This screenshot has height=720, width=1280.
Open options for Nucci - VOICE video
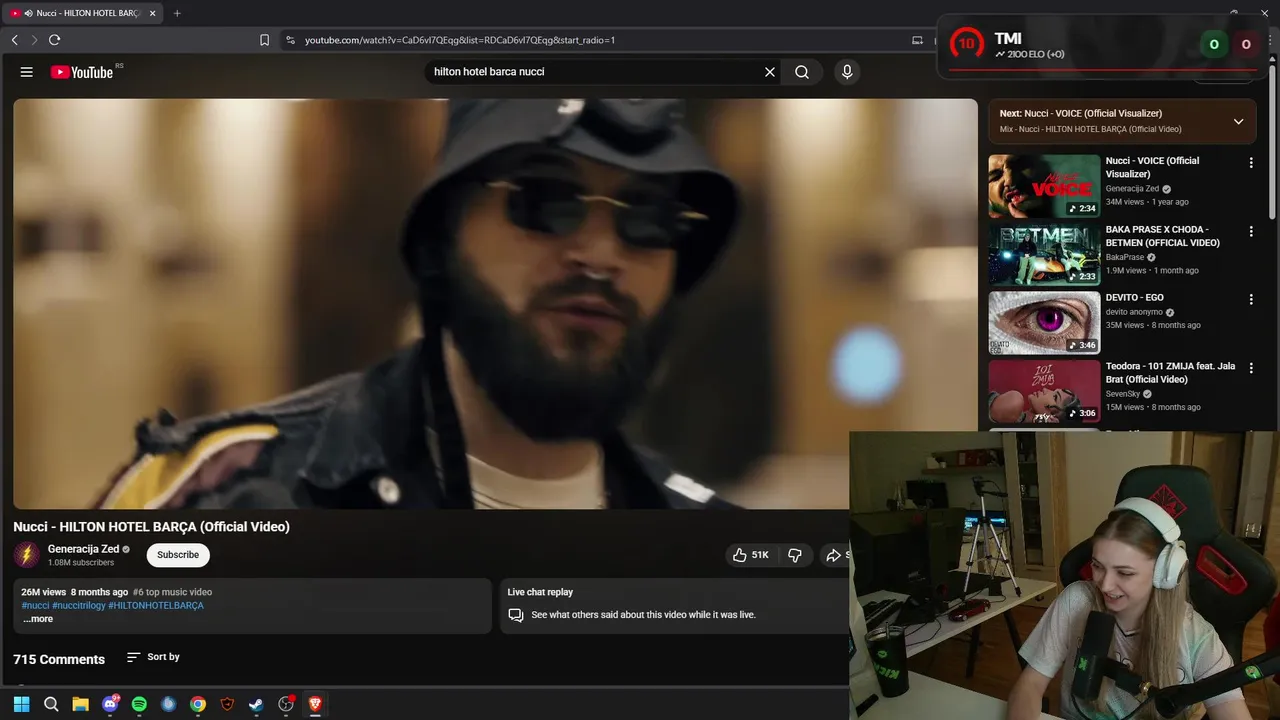click(x=1250, y=162)
